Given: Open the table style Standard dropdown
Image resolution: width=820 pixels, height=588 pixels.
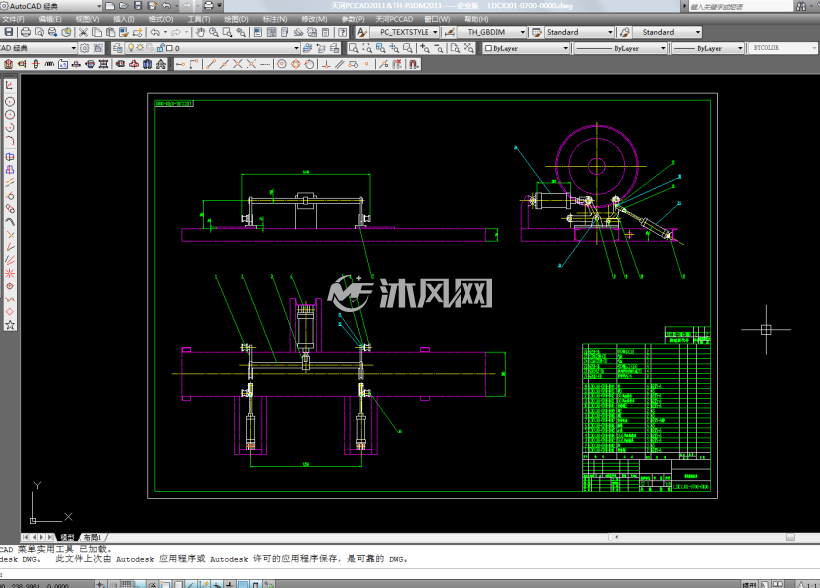Looking at the screenshot, I should click(610, 32).
